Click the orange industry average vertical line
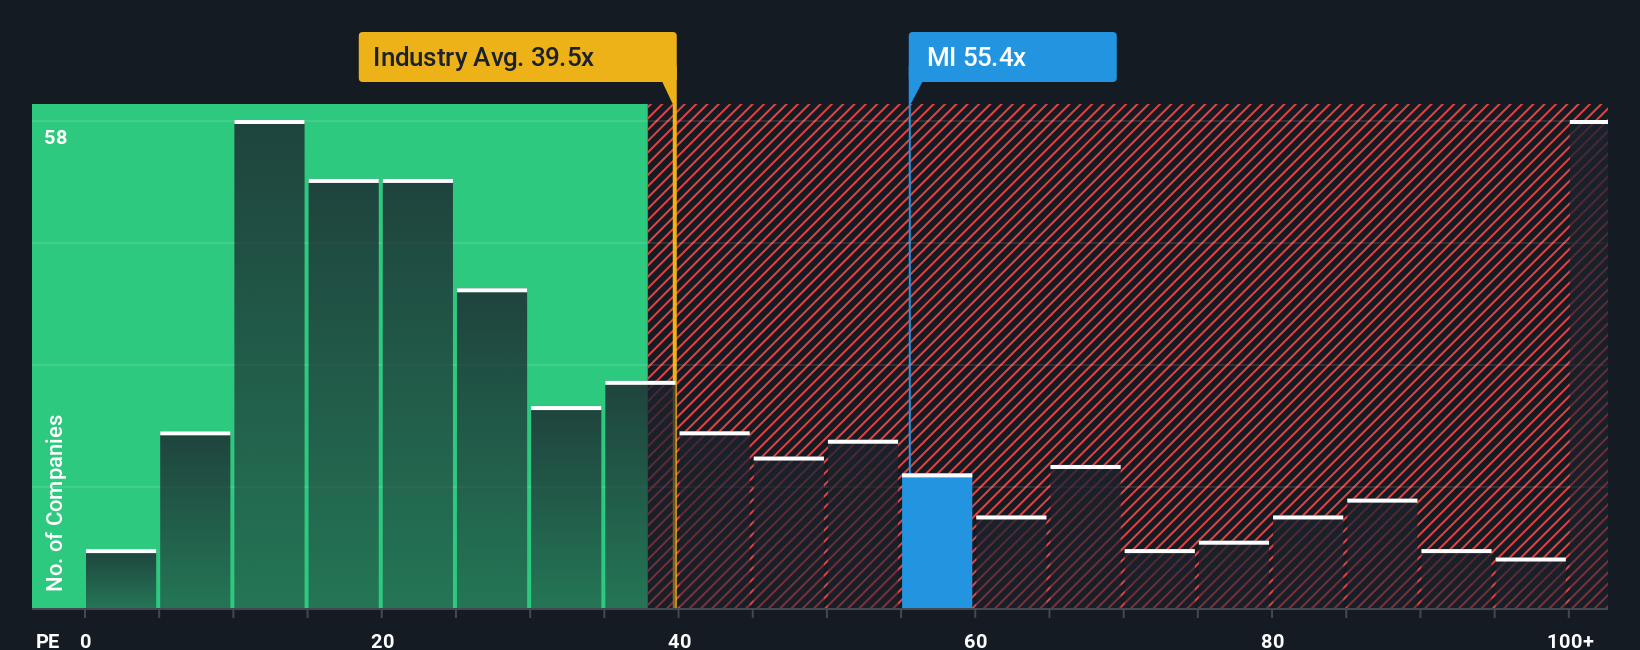 675,345
